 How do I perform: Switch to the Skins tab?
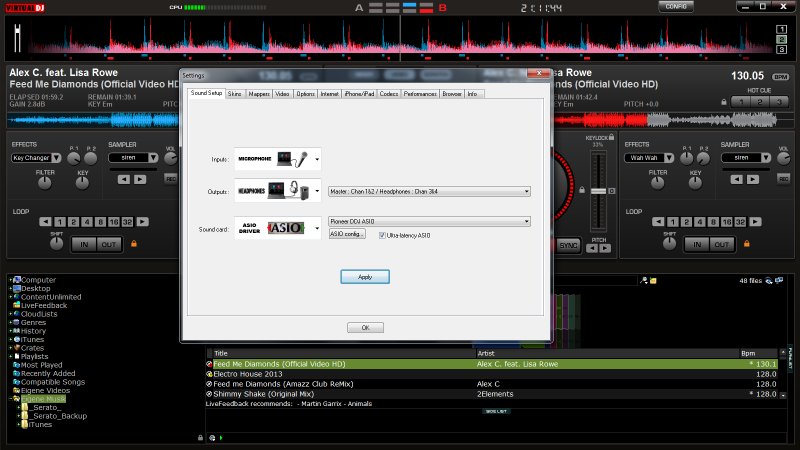tap(235, 94)
